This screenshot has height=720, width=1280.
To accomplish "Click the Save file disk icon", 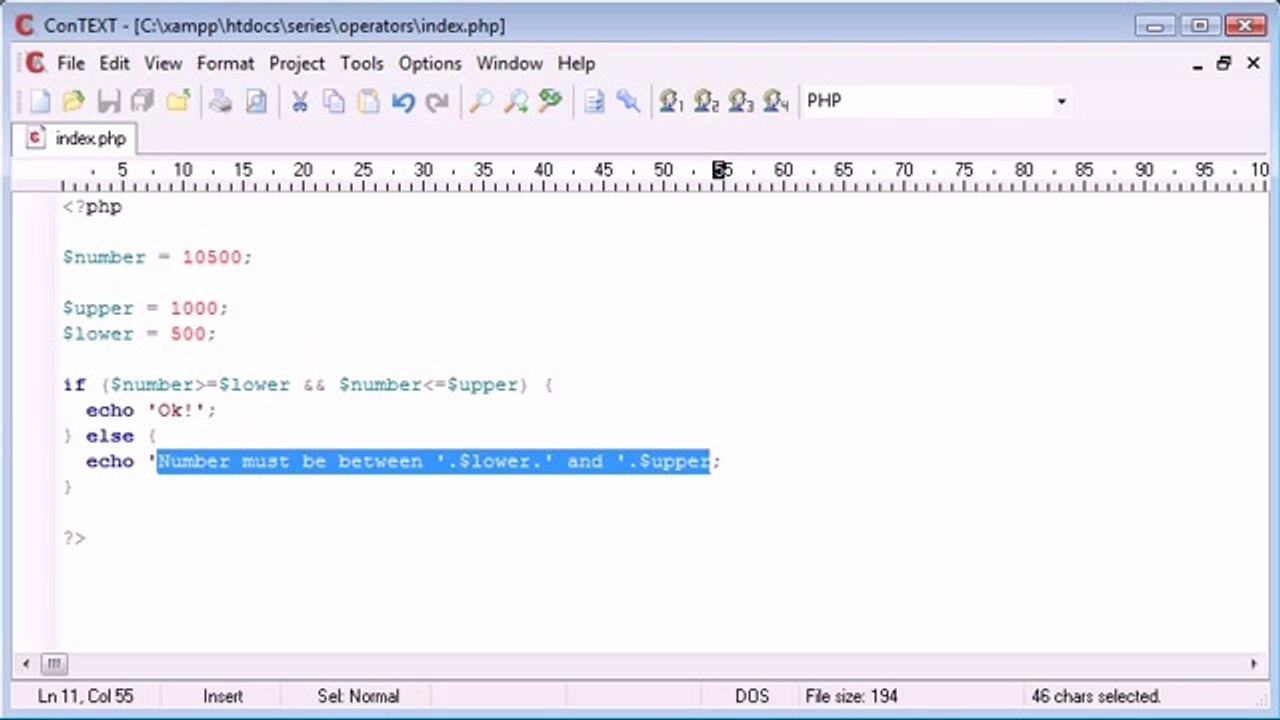I will 108,101.
